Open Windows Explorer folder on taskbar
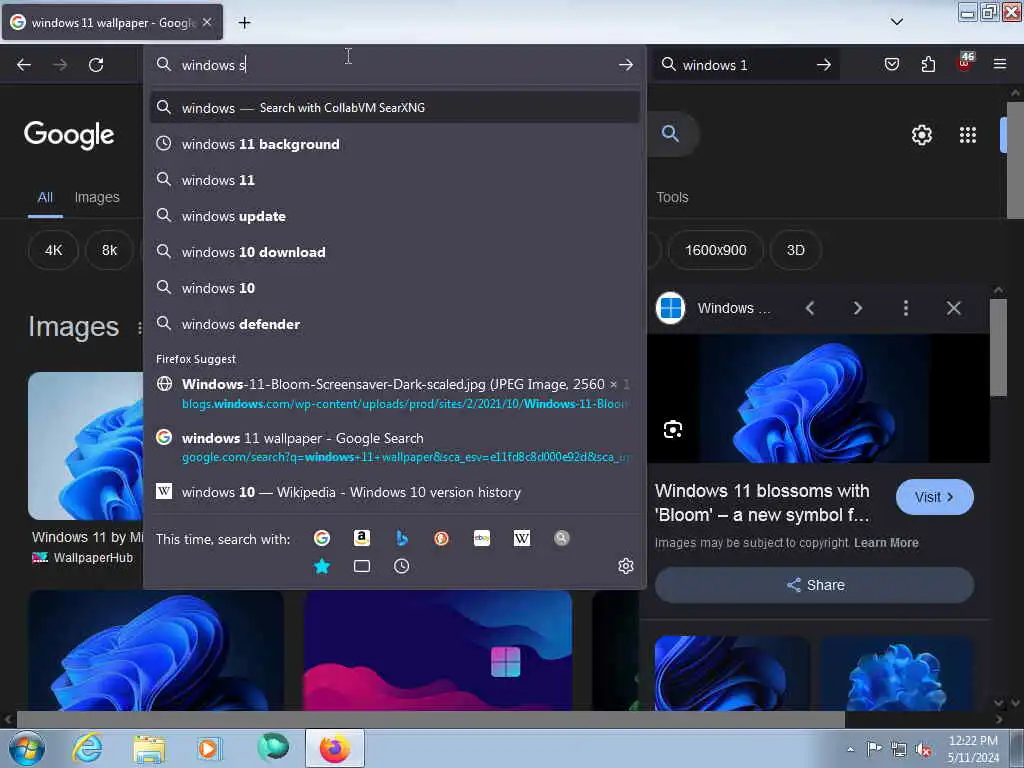Viewport: 1024px width, 768px height. pyautogui.click(x=149, y=748)
